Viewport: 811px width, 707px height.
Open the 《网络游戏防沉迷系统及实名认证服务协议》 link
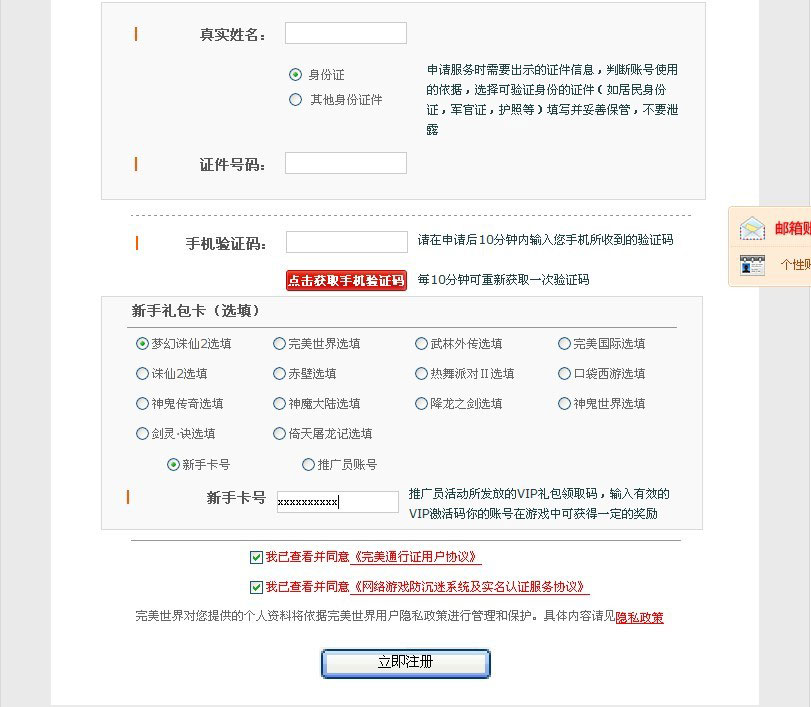click(x=469, y=587)
